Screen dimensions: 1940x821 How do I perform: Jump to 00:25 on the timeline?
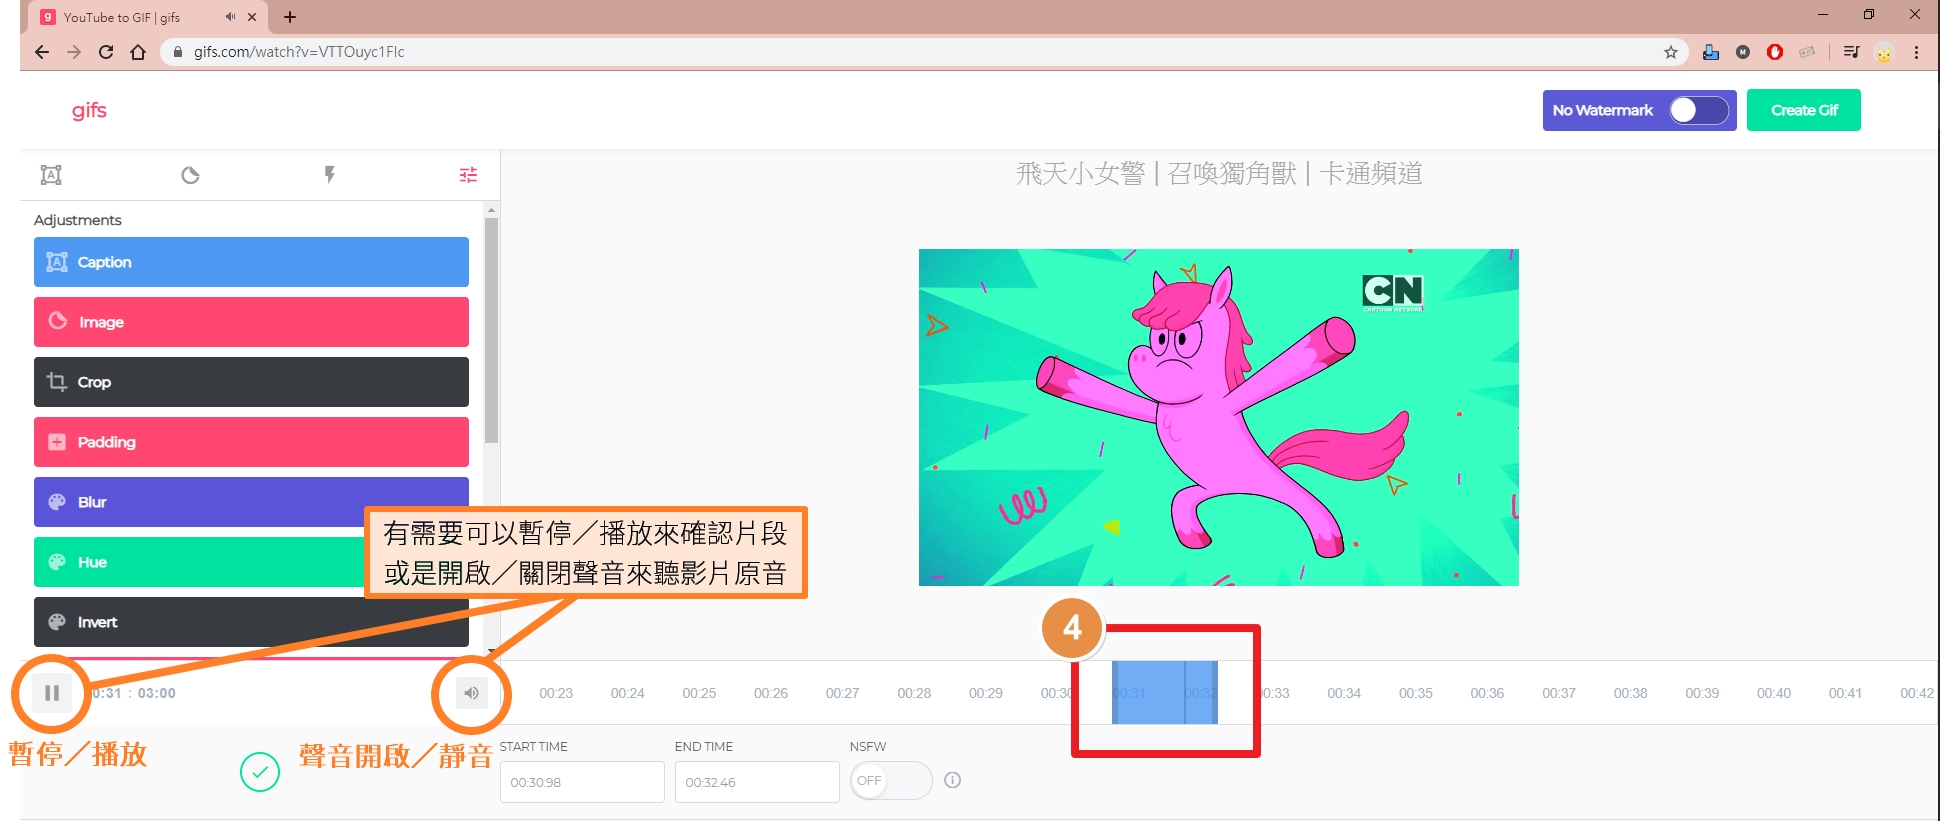[x=699, y=693]
